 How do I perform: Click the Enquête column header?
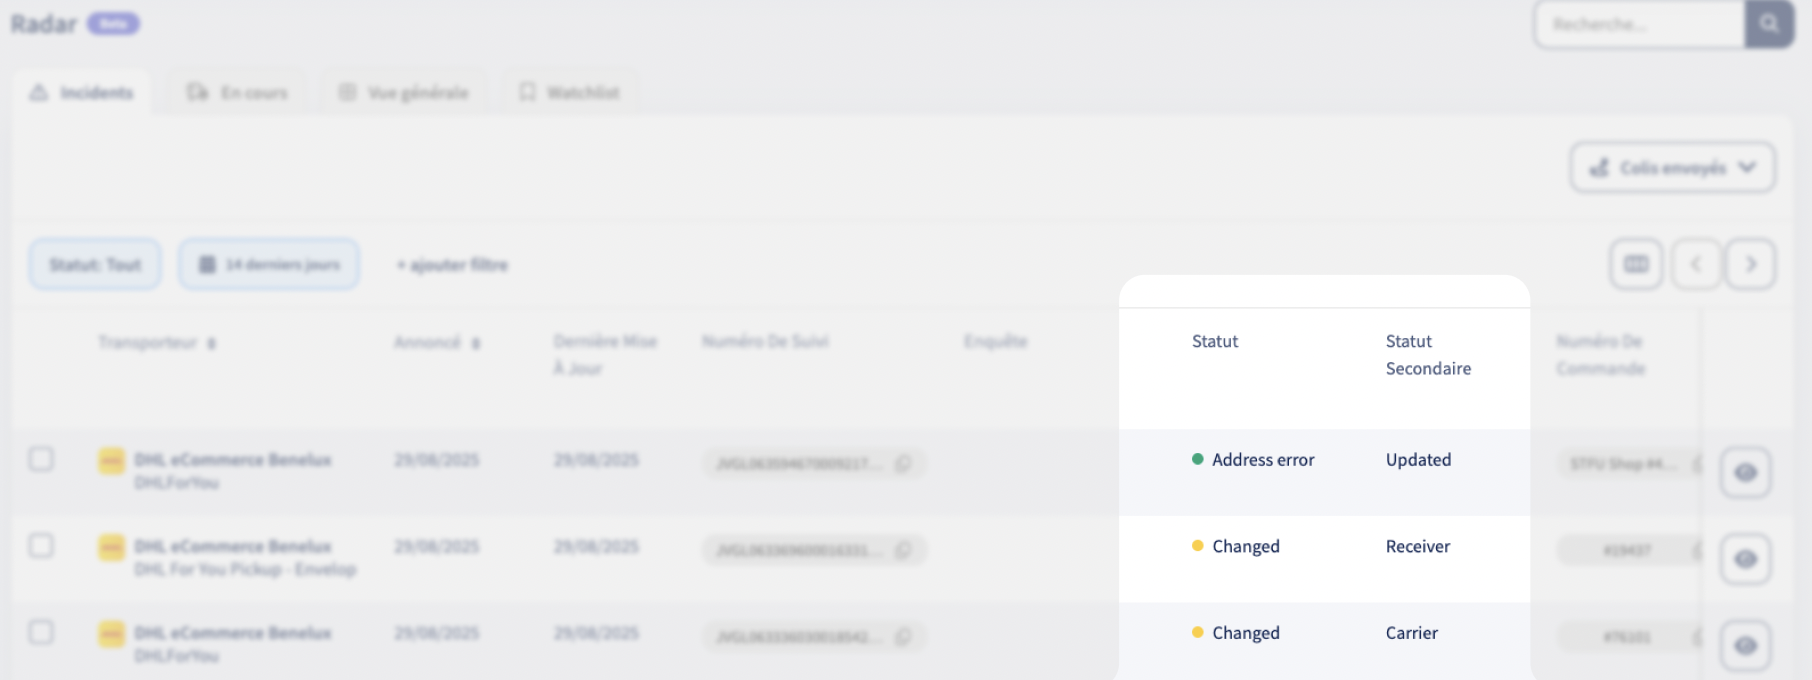point(995,341)
